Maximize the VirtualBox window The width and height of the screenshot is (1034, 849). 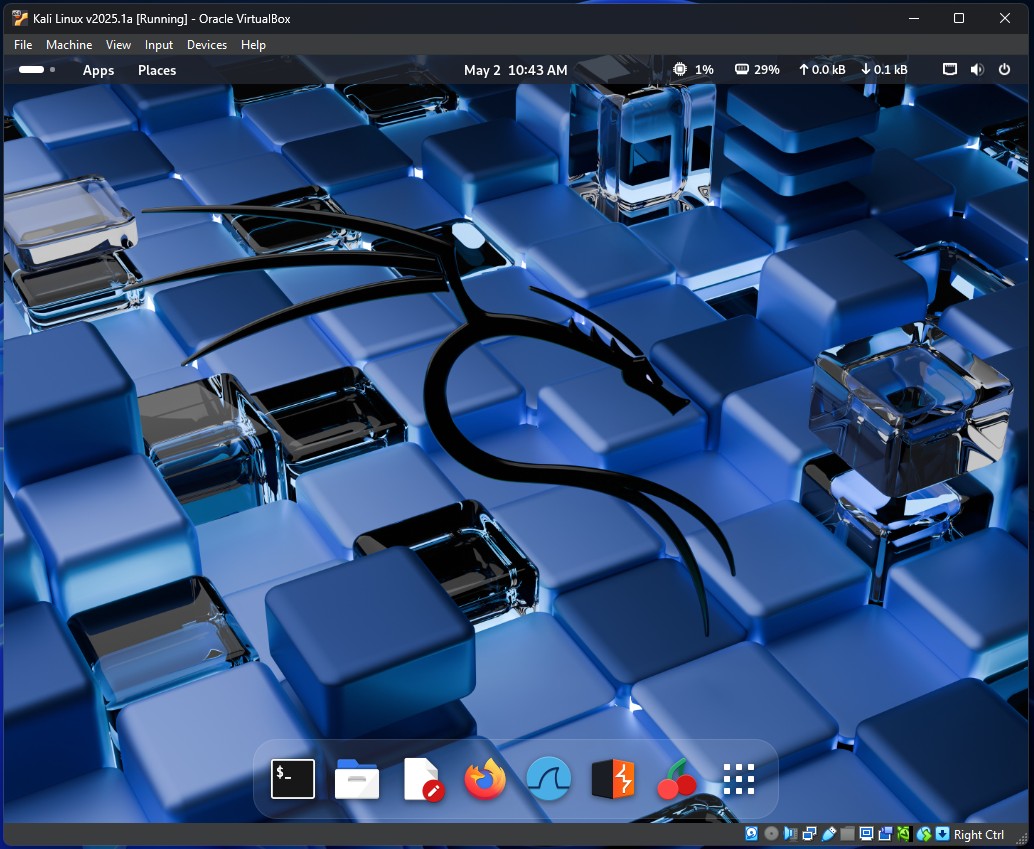(x=959, y=18)
